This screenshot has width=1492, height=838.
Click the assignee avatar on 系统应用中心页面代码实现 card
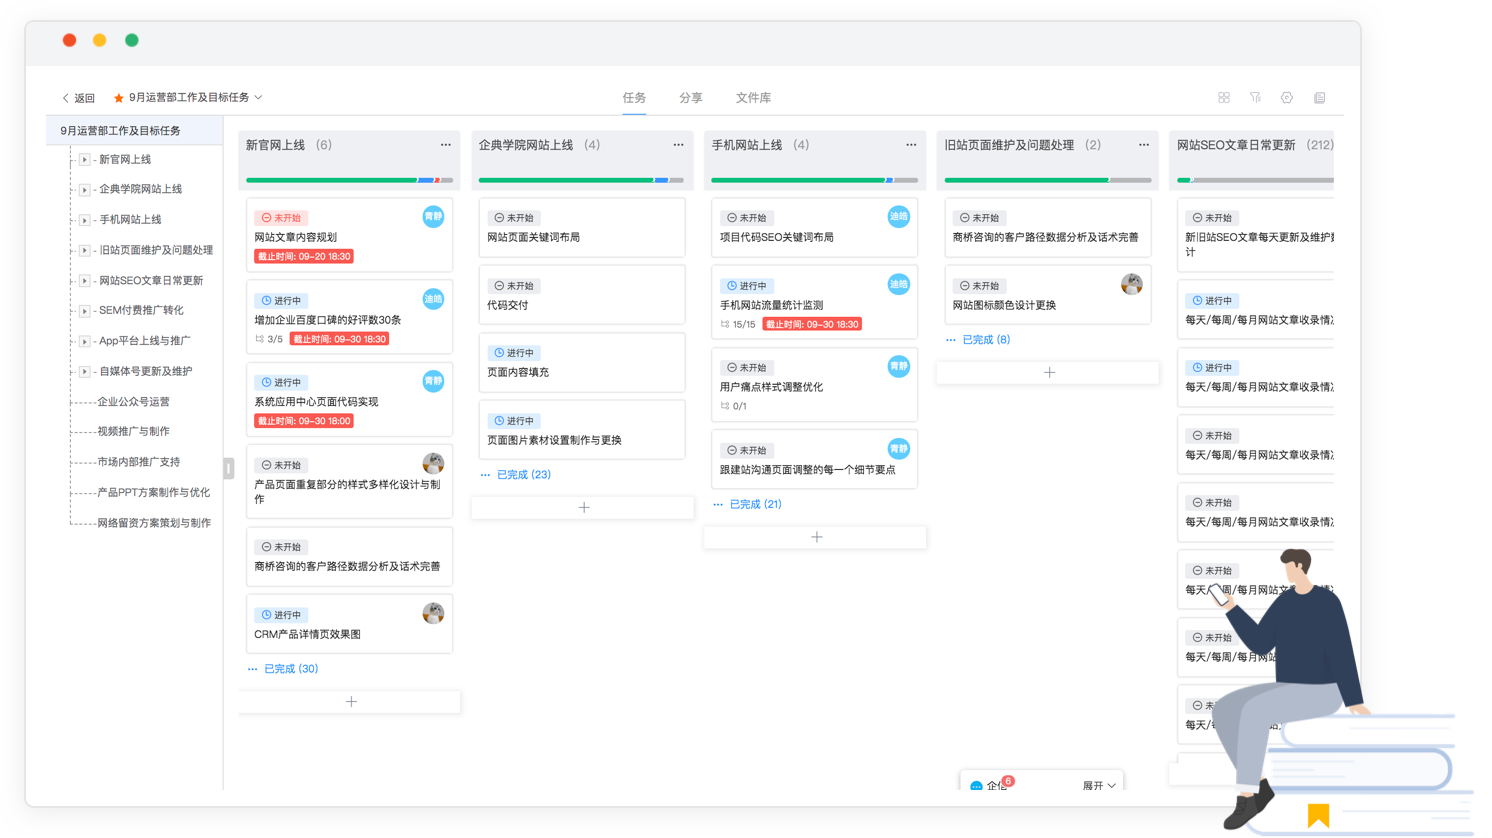point(433,381)
